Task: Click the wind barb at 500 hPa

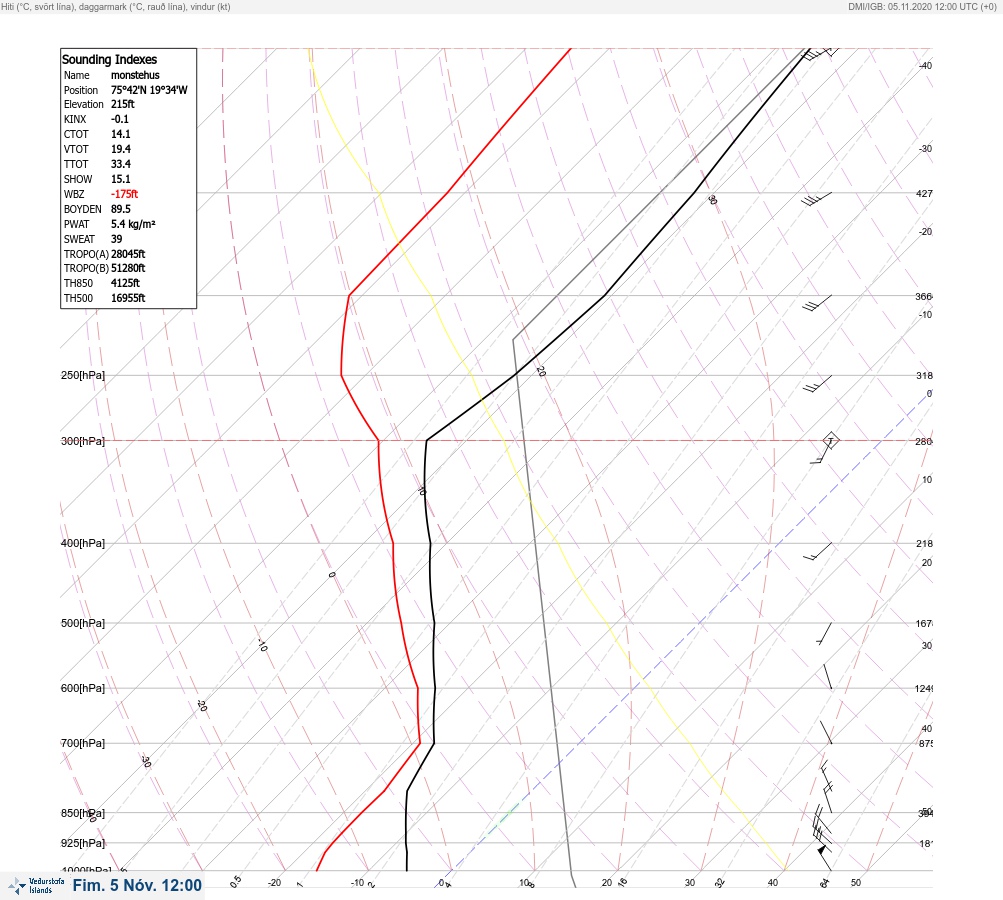Action: point(825,633)
